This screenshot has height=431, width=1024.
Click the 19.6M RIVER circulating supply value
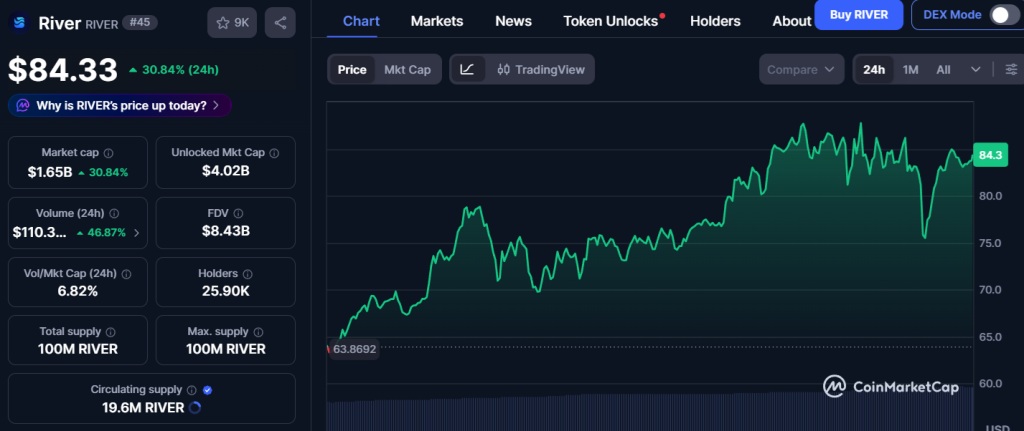pyautogui.click(x=143, y=408)
